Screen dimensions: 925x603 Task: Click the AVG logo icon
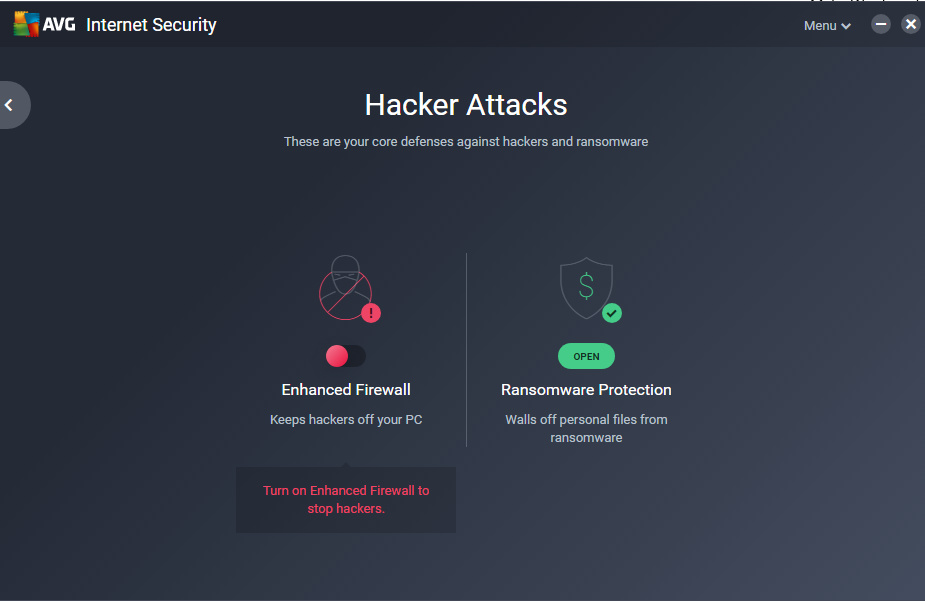(x=27, y=24)
